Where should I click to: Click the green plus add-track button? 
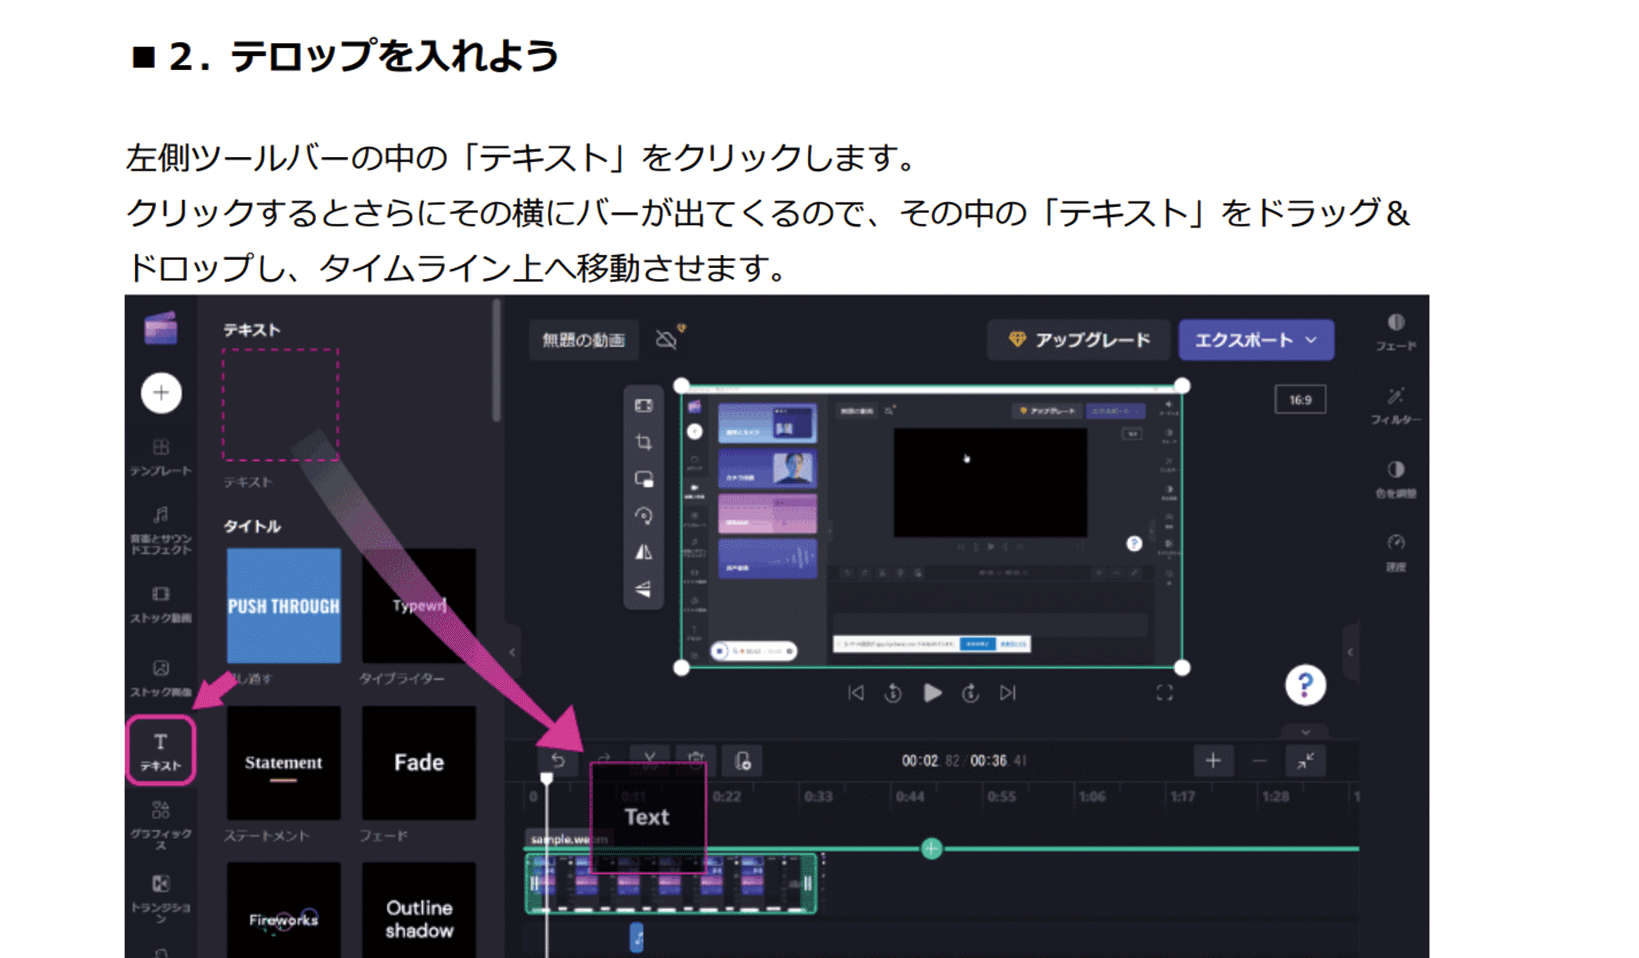click(x=931, y=849)
